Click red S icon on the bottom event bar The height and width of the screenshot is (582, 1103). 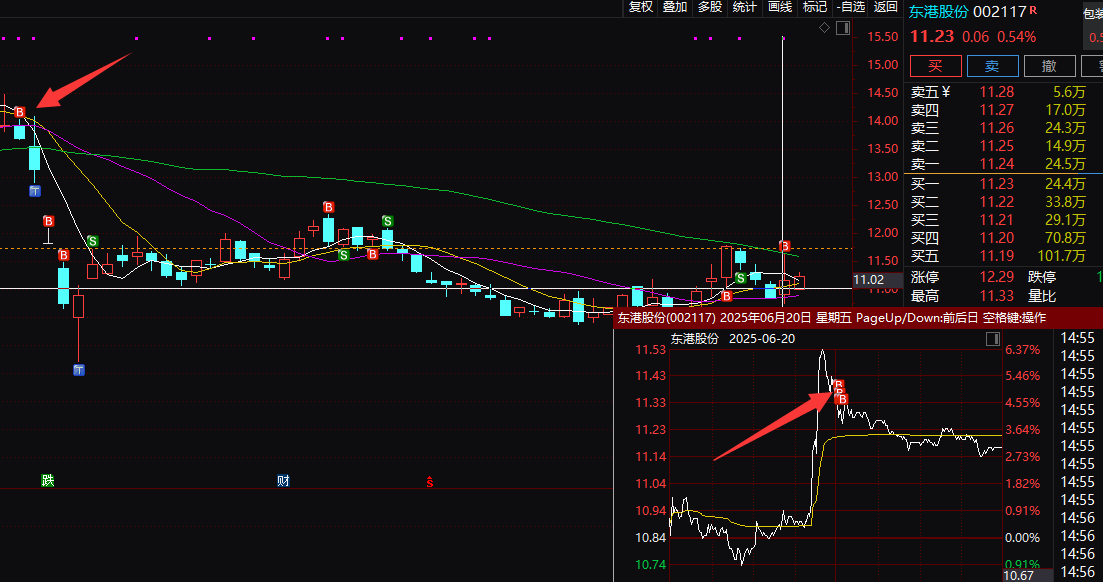coord(429,482)
